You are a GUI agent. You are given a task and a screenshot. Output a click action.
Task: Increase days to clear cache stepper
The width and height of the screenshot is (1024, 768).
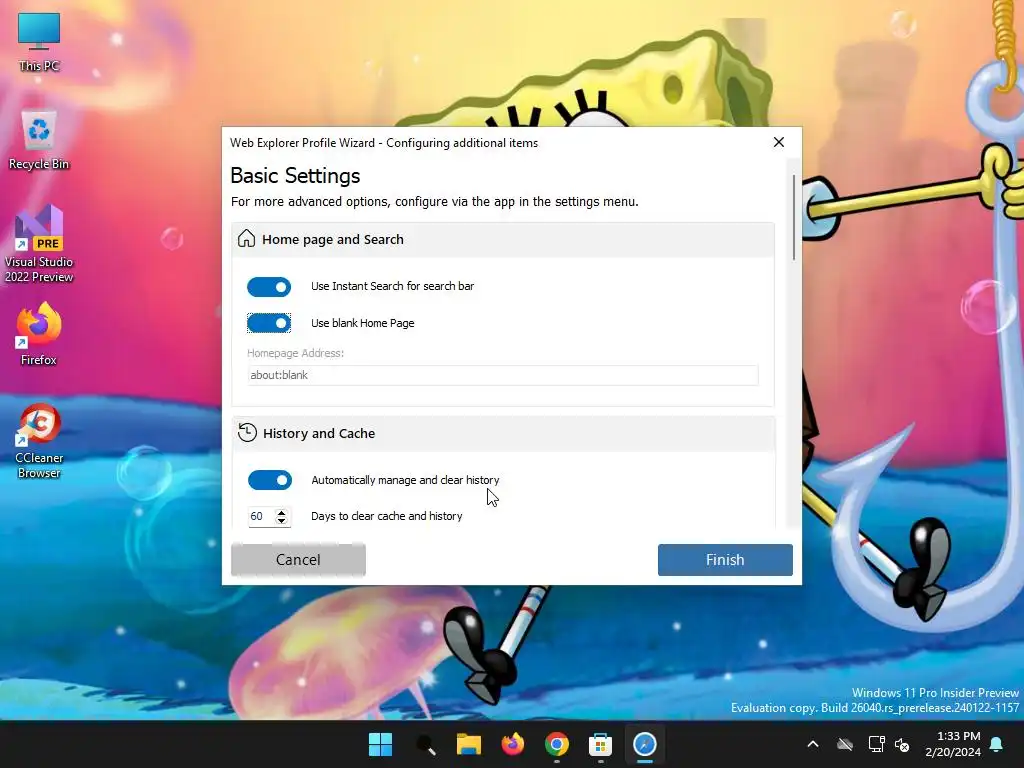pyautogui.click(x=281, y=513)
